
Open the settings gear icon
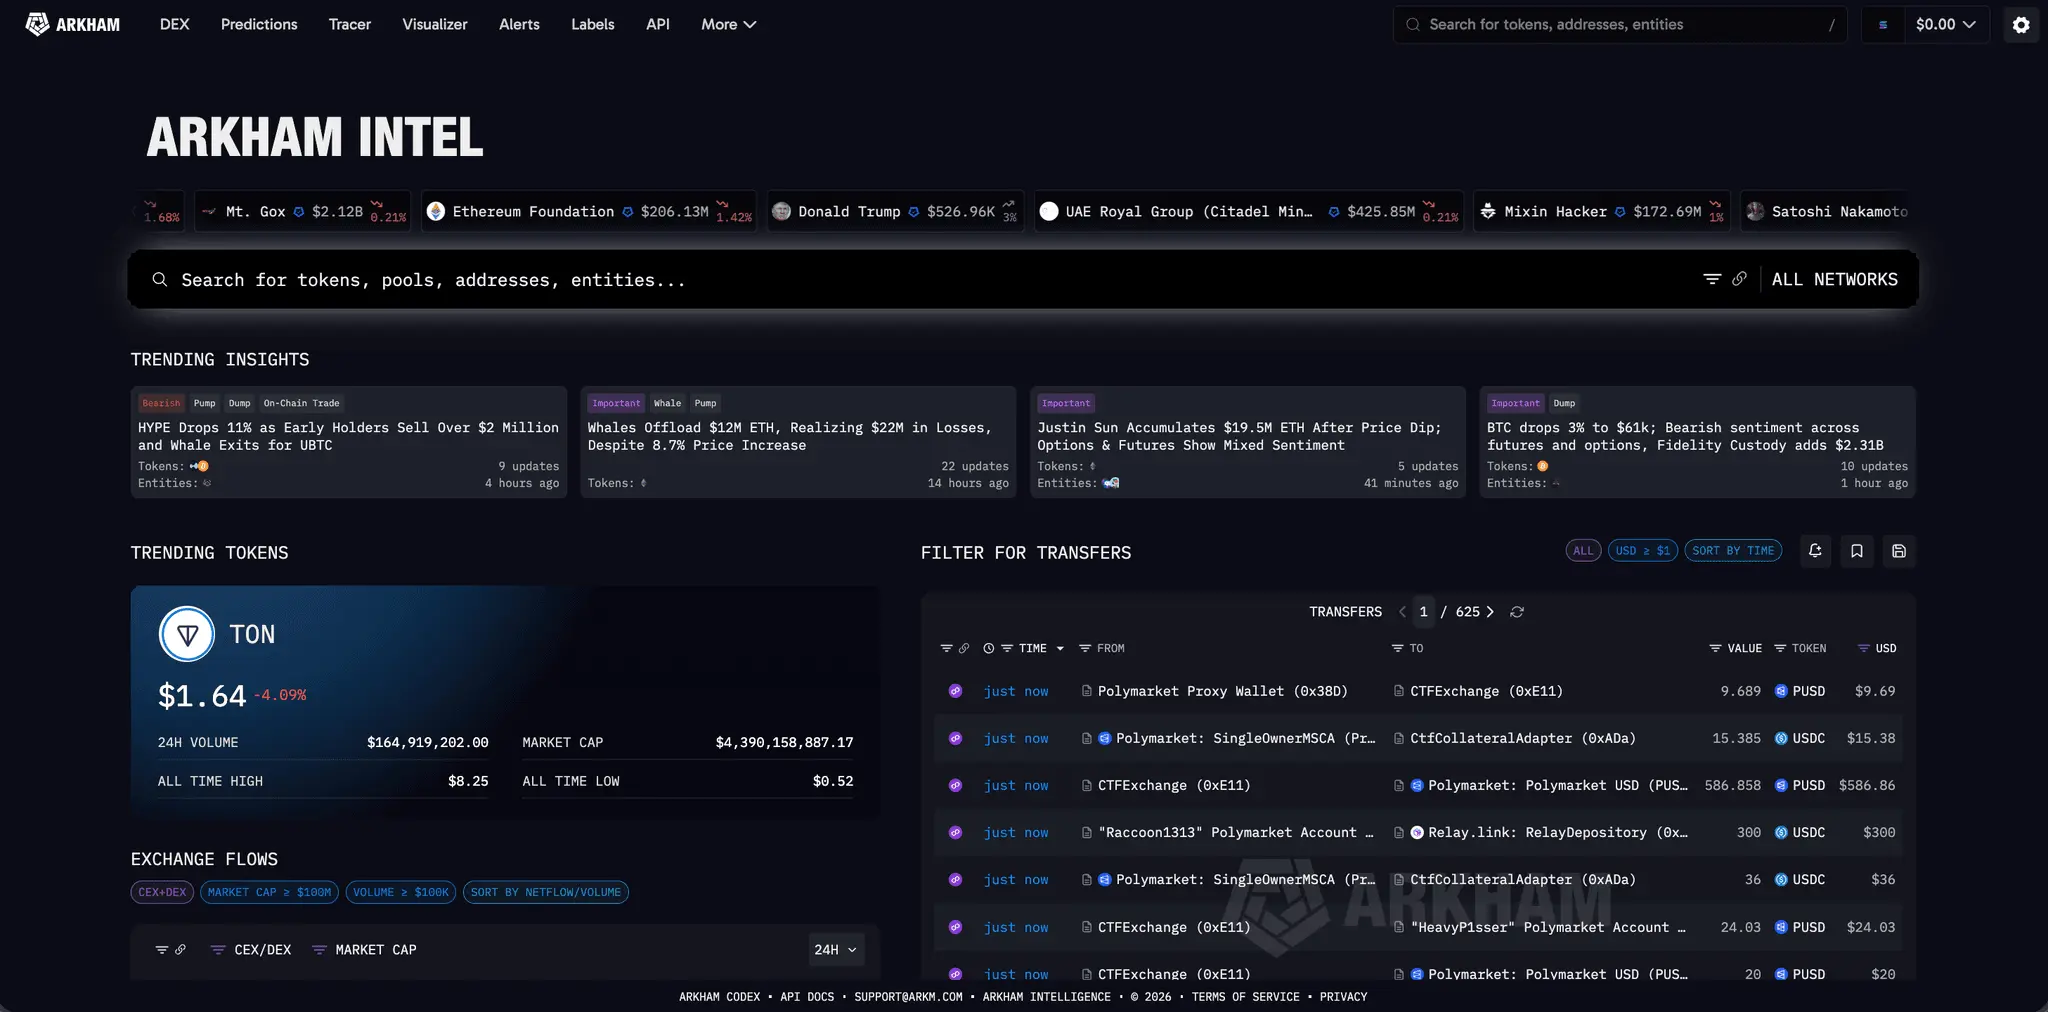2021,25
